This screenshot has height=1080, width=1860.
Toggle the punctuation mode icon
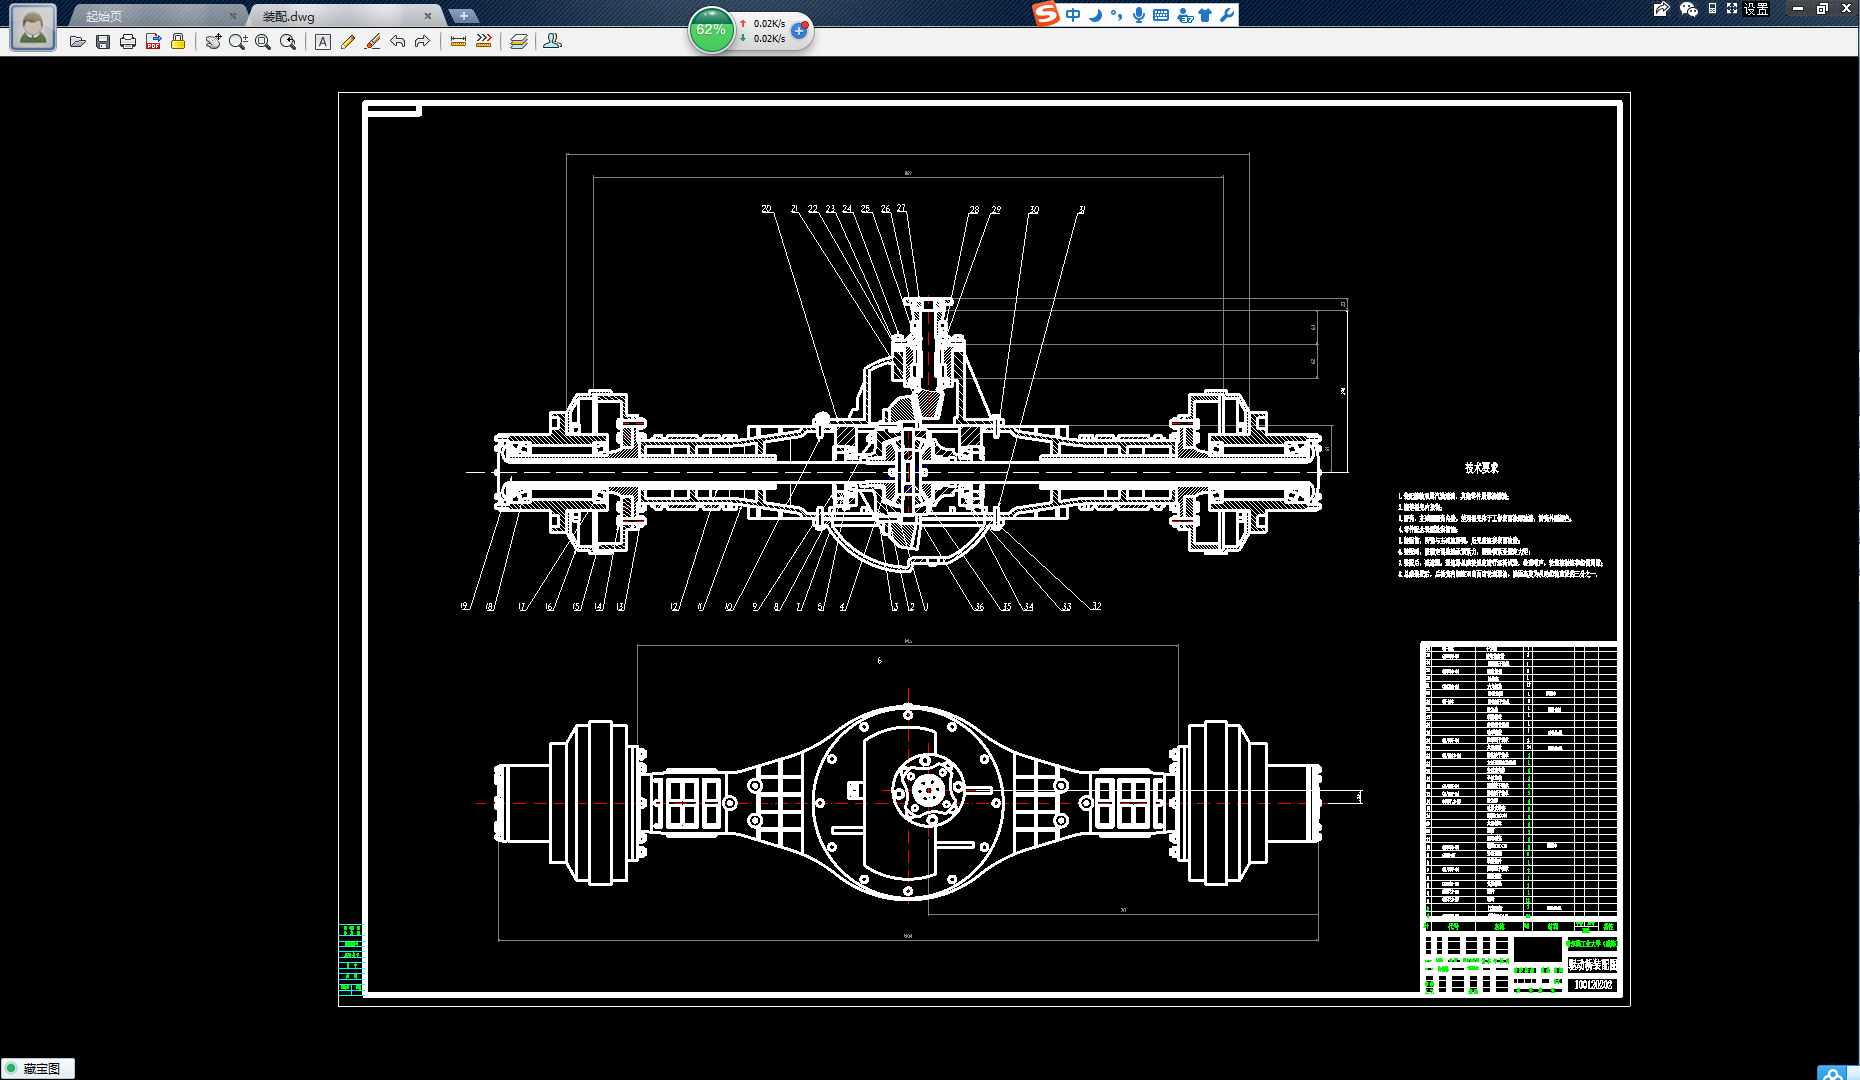pyautogui.click(x=1117, y=15)
